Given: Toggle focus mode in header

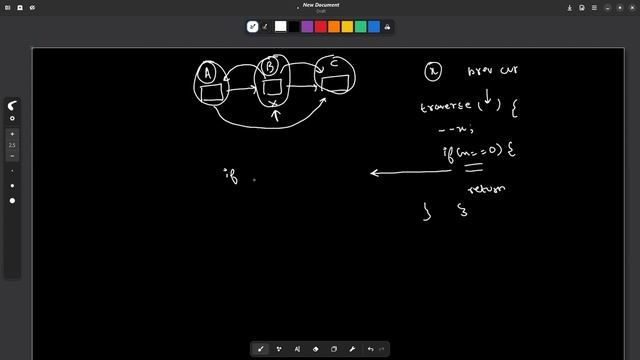Looking at the screenshot, I should coord(20,7).
